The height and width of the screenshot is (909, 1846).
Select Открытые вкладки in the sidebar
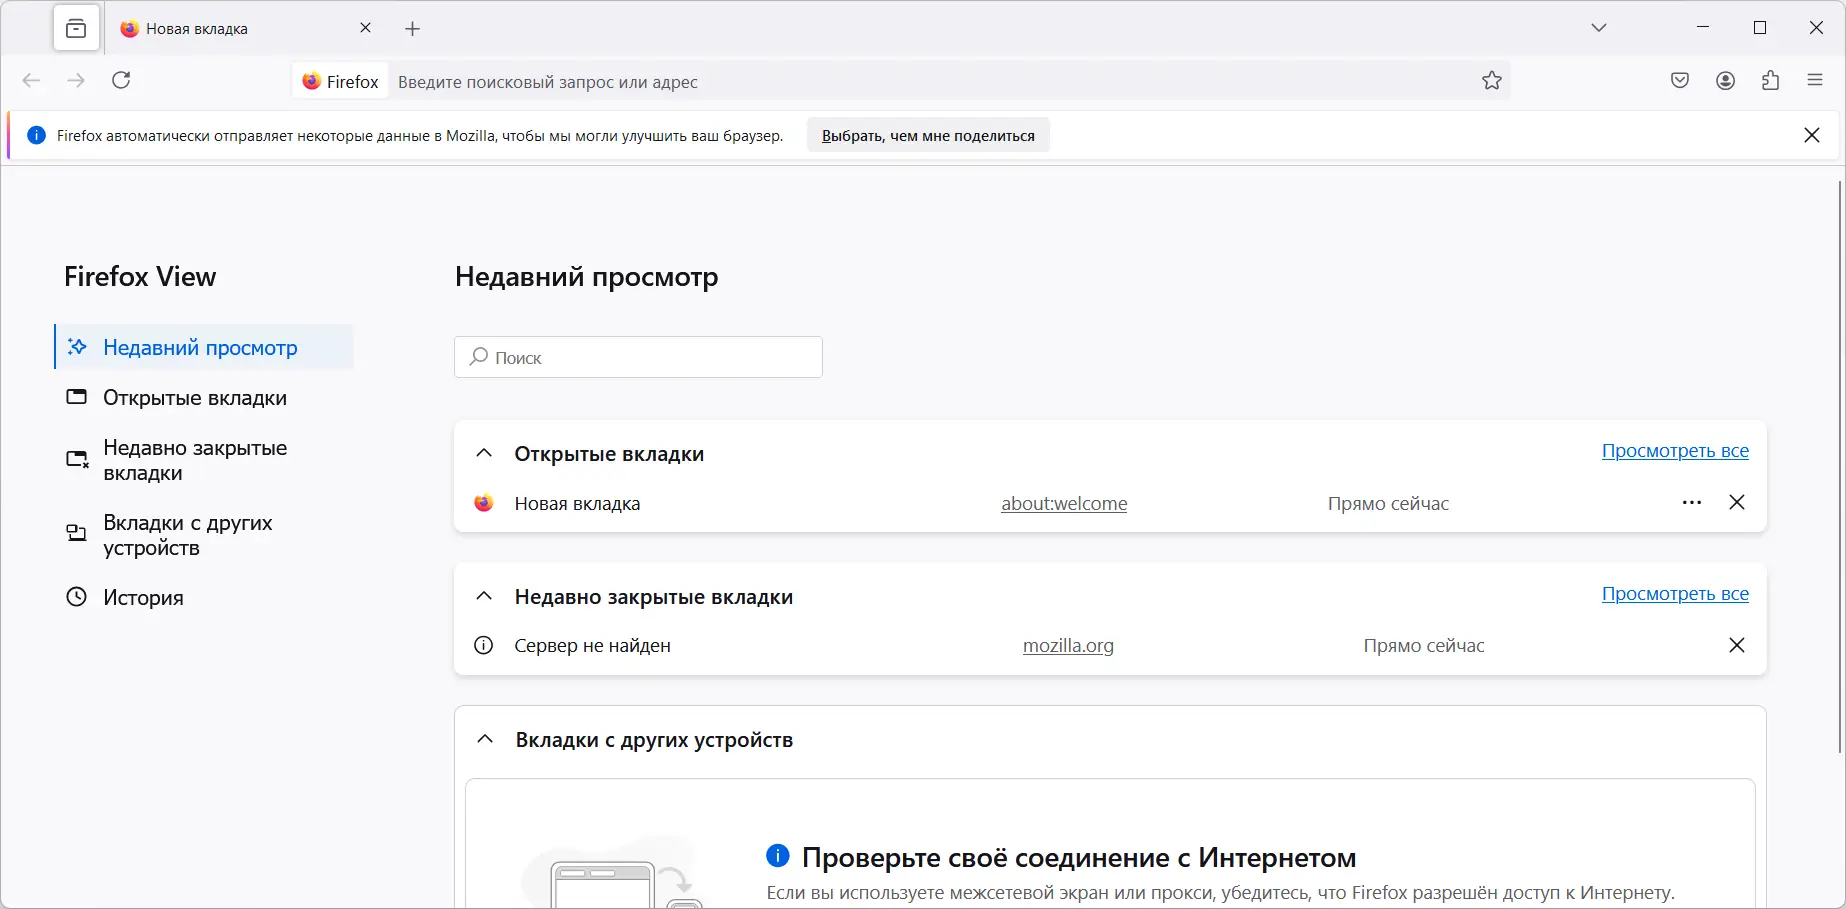point(195,397)
